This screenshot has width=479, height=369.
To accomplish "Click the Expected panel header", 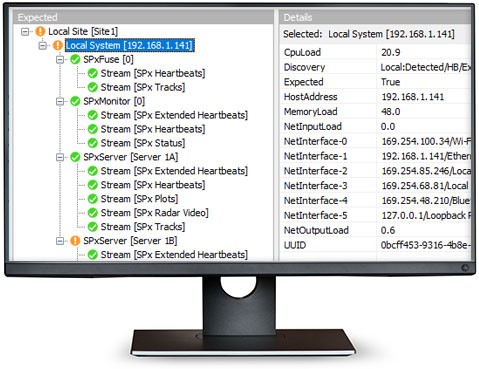I will click(143, 17).
